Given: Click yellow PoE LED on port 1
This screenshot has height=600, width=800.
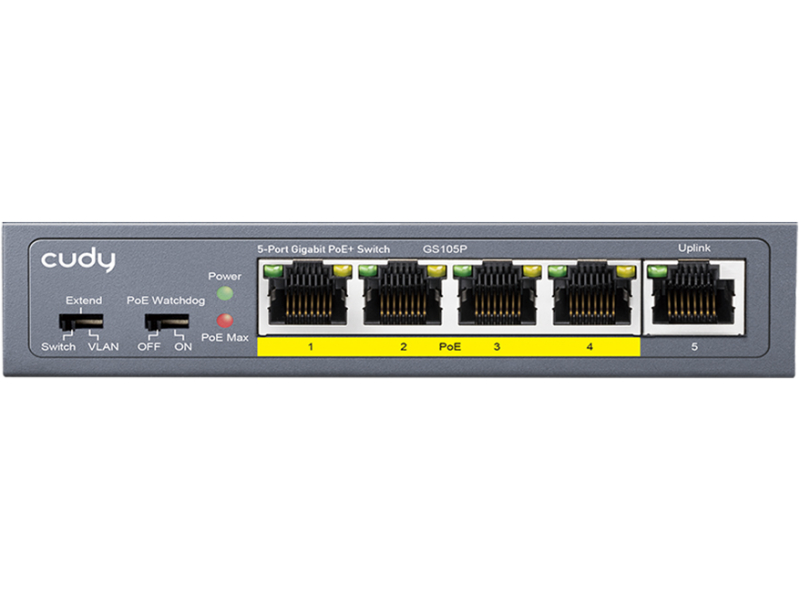Looking at the screenshot, I should click(342, 271).
